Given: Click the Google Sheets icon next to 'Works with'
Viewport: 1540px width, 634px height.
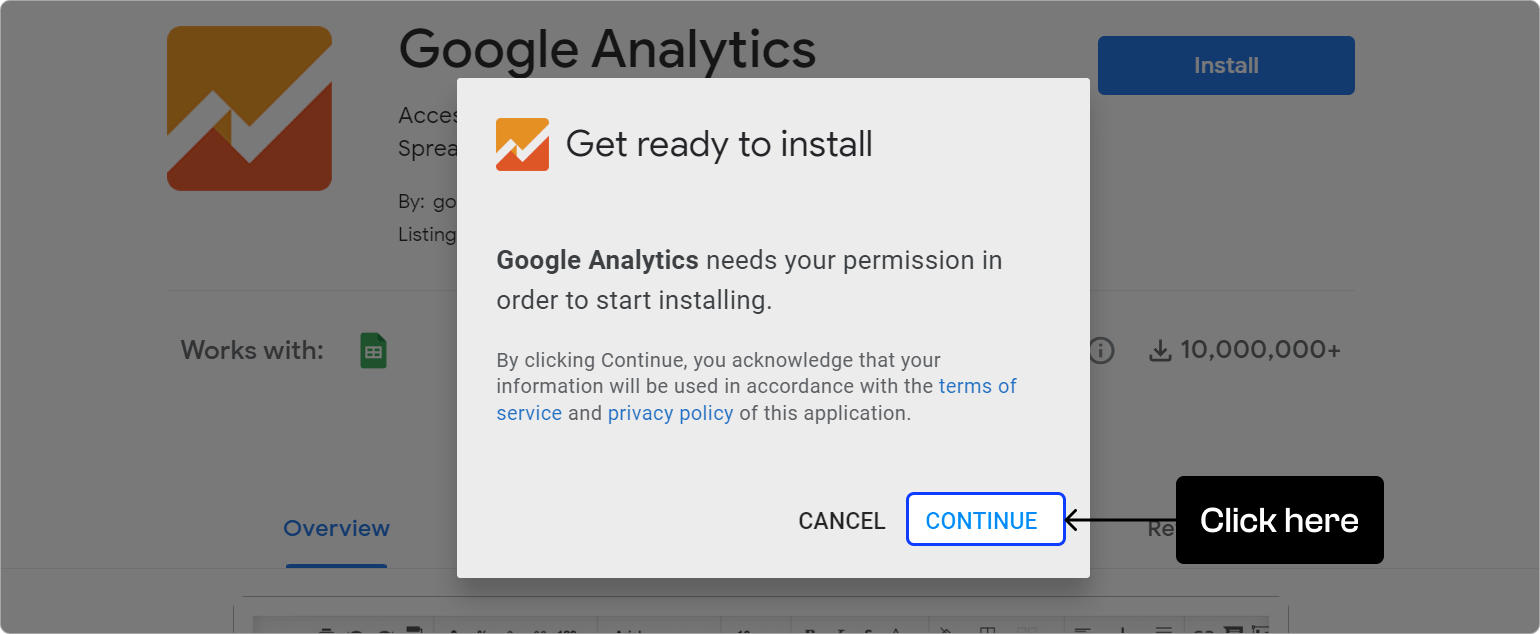Looking at the screenshot, I should pyautogui.click(x=375, y=350).
